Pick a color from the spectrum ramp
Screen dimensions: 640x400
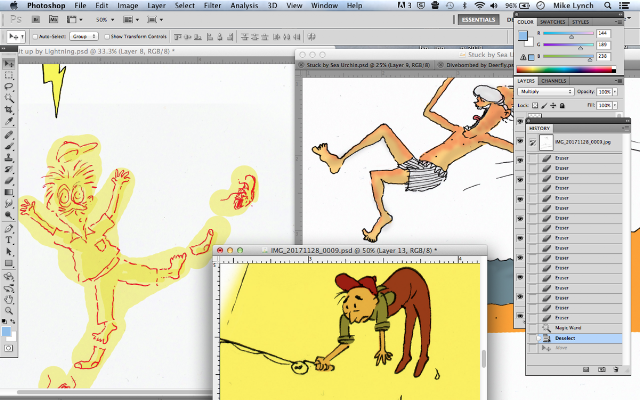click(566, 70)
